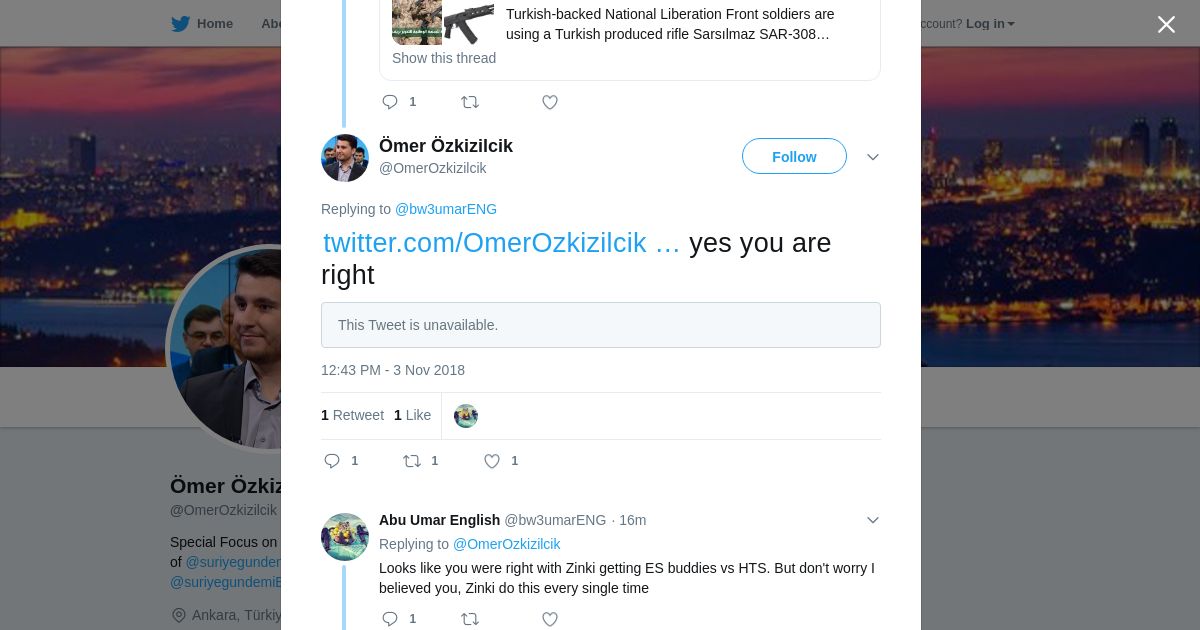Retweet the top thread tweet
1200x630 pixels.
pyautogui.click(x=470, y=102)
